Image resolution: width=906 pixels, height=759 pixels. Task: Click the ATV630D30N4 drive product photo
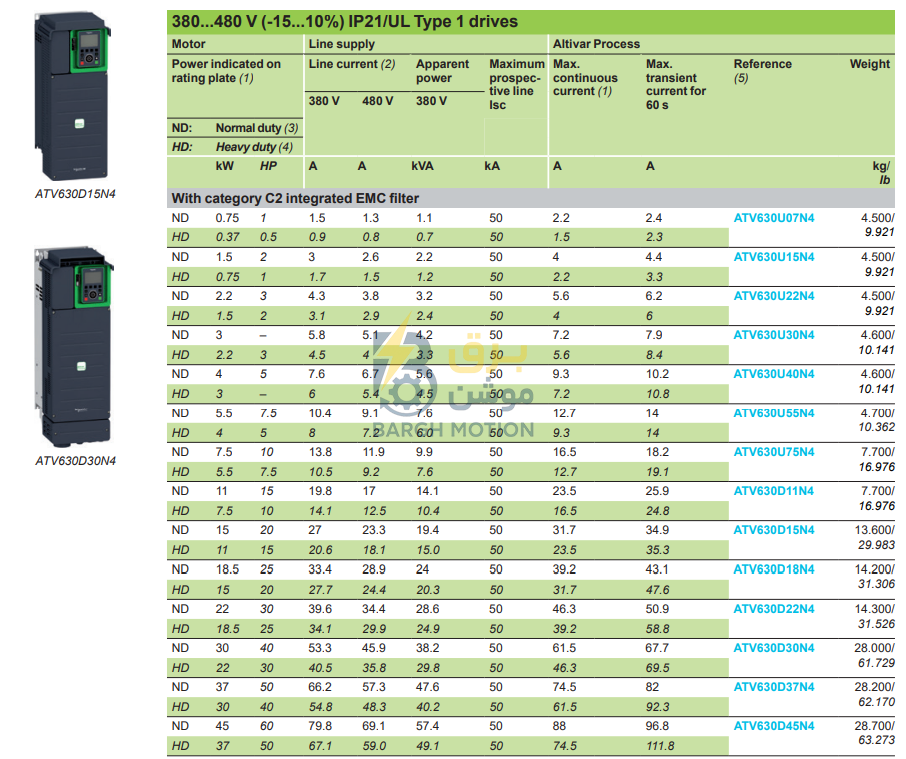click(73, 347)
